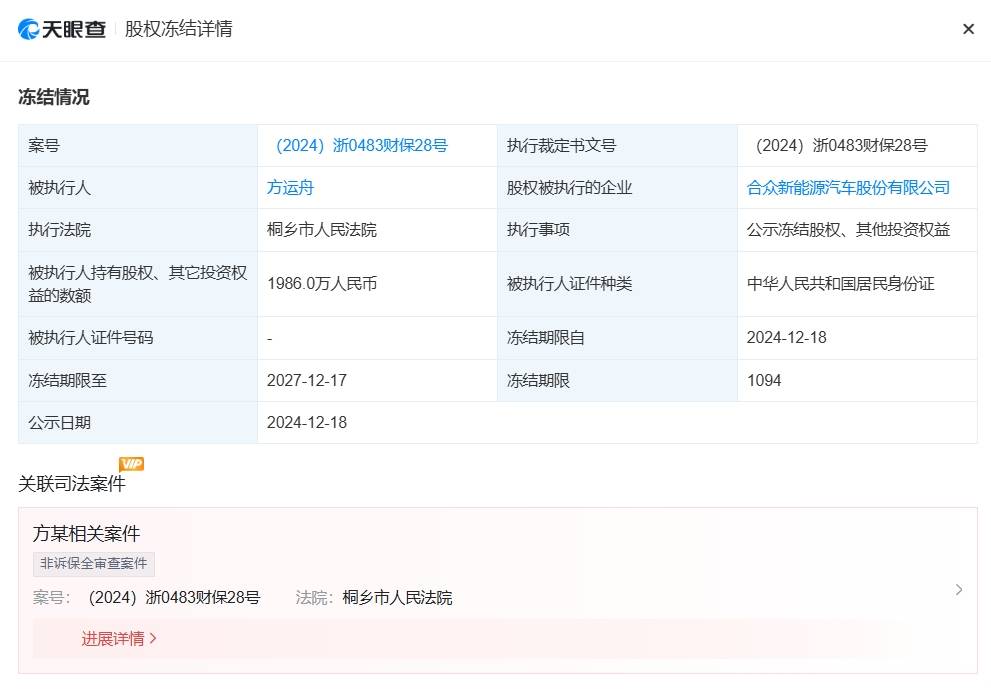Viewport: 991px width, 689px height.
Task: Select the 方某相关案件 title
Action: click(86, 534)
